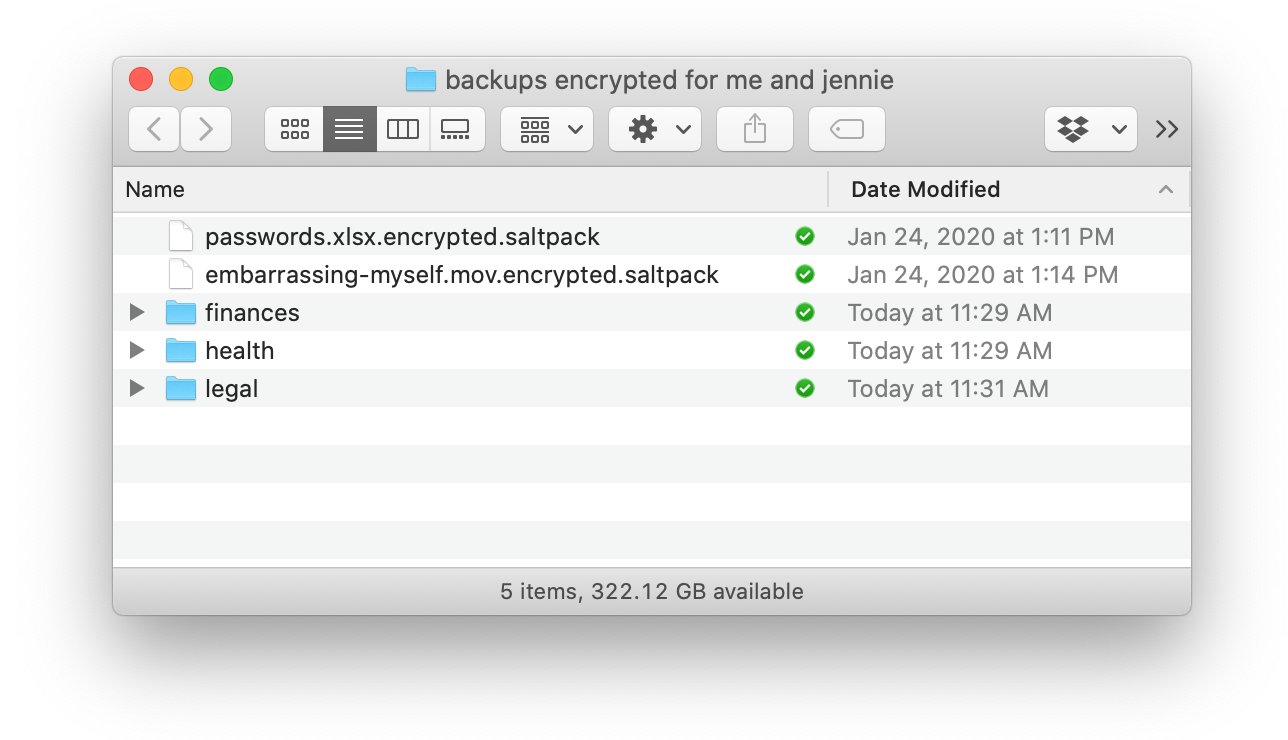Click date Jan 24, 2020 at 1:14 PM

[x=982, y=275]
